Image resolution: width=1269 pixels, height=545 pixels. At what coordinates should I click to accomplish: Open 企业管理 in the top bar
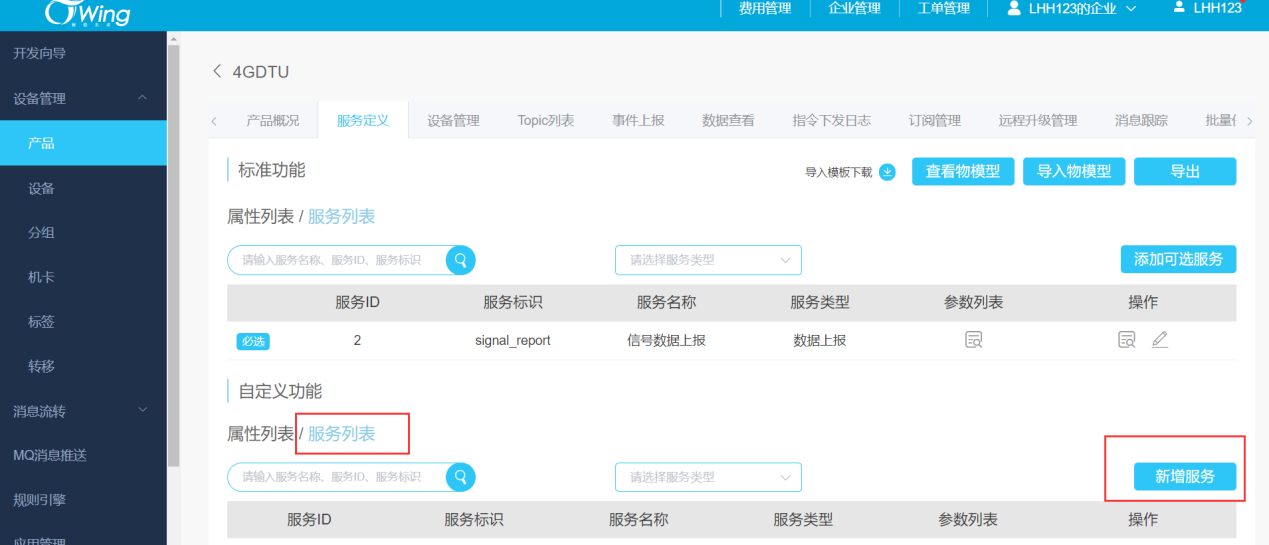[854, 8]
